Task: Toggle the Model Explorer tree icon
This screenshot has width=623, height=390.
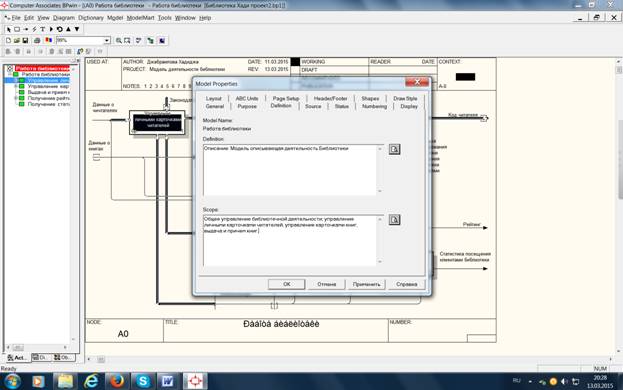Action: (150, 41)
